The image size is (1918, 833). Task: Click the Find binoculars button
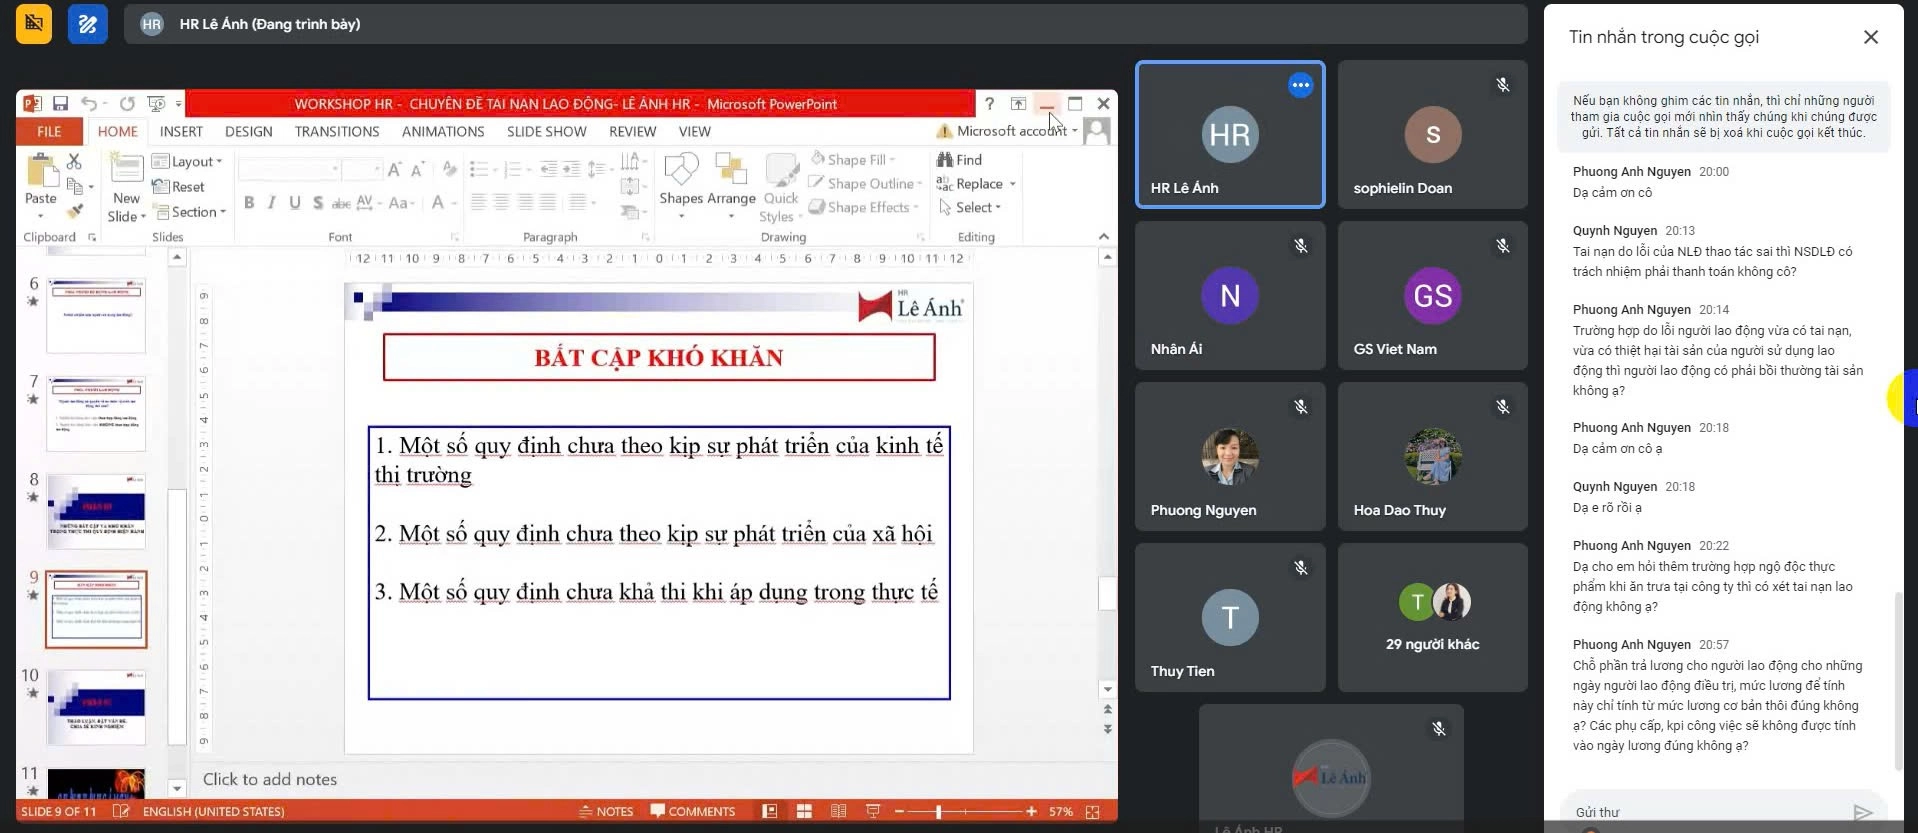pos(959,160)
